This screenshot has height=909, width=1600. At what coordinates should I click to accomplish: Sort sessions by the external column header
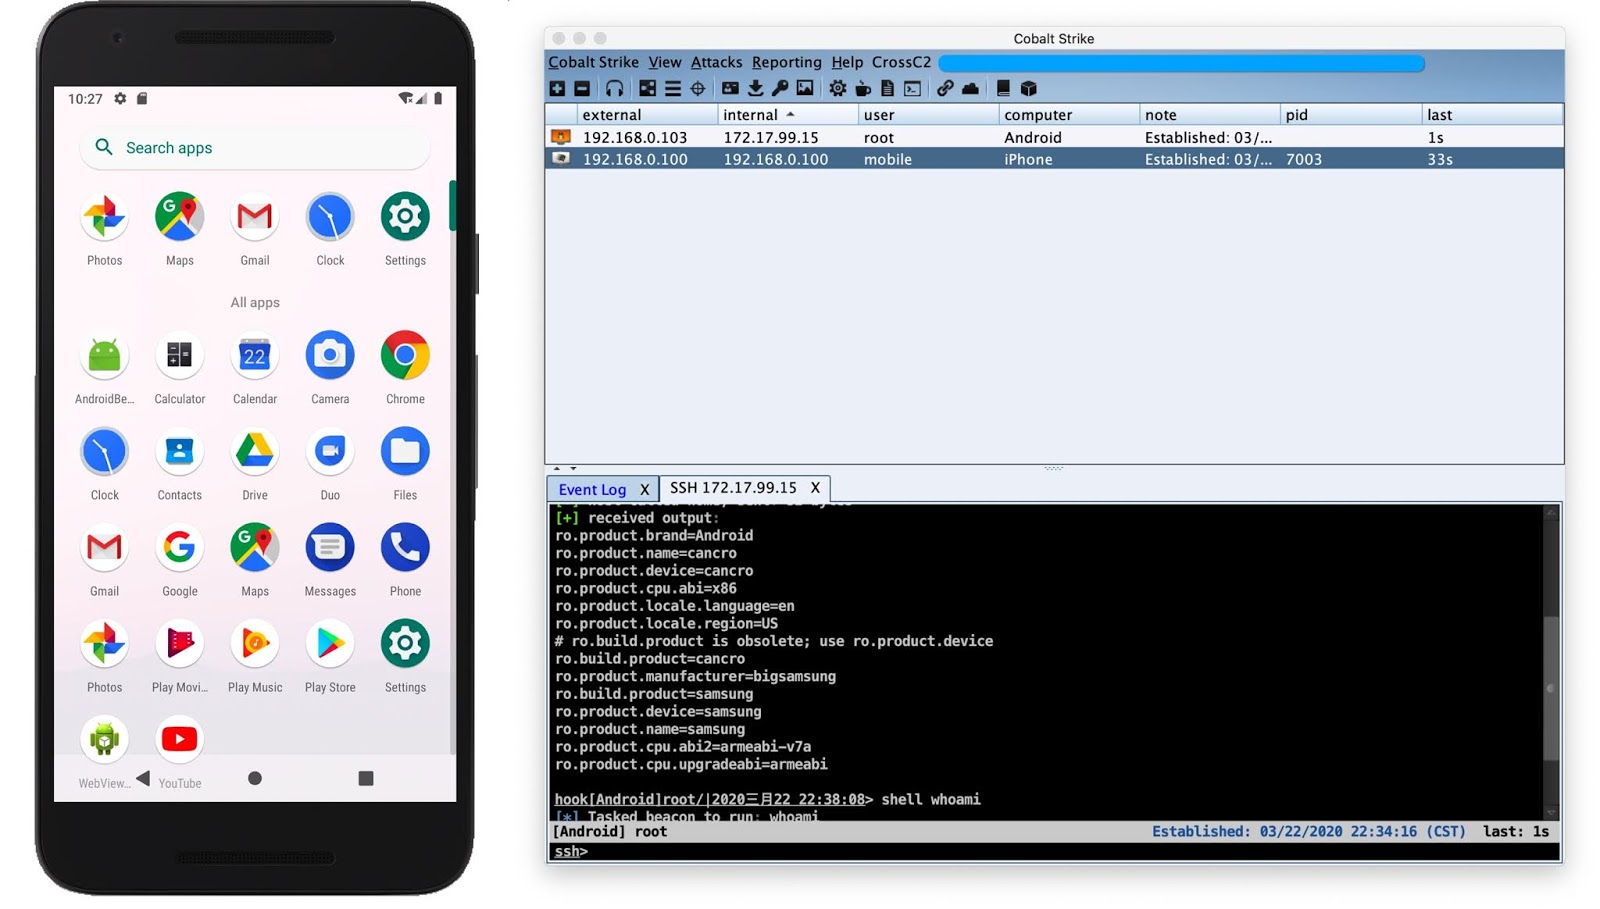coord(647,115)
